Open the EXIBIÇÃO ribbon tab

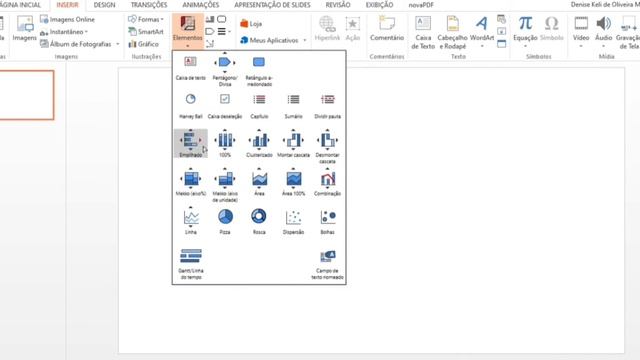pyautogui.click(x=379, y=5)
